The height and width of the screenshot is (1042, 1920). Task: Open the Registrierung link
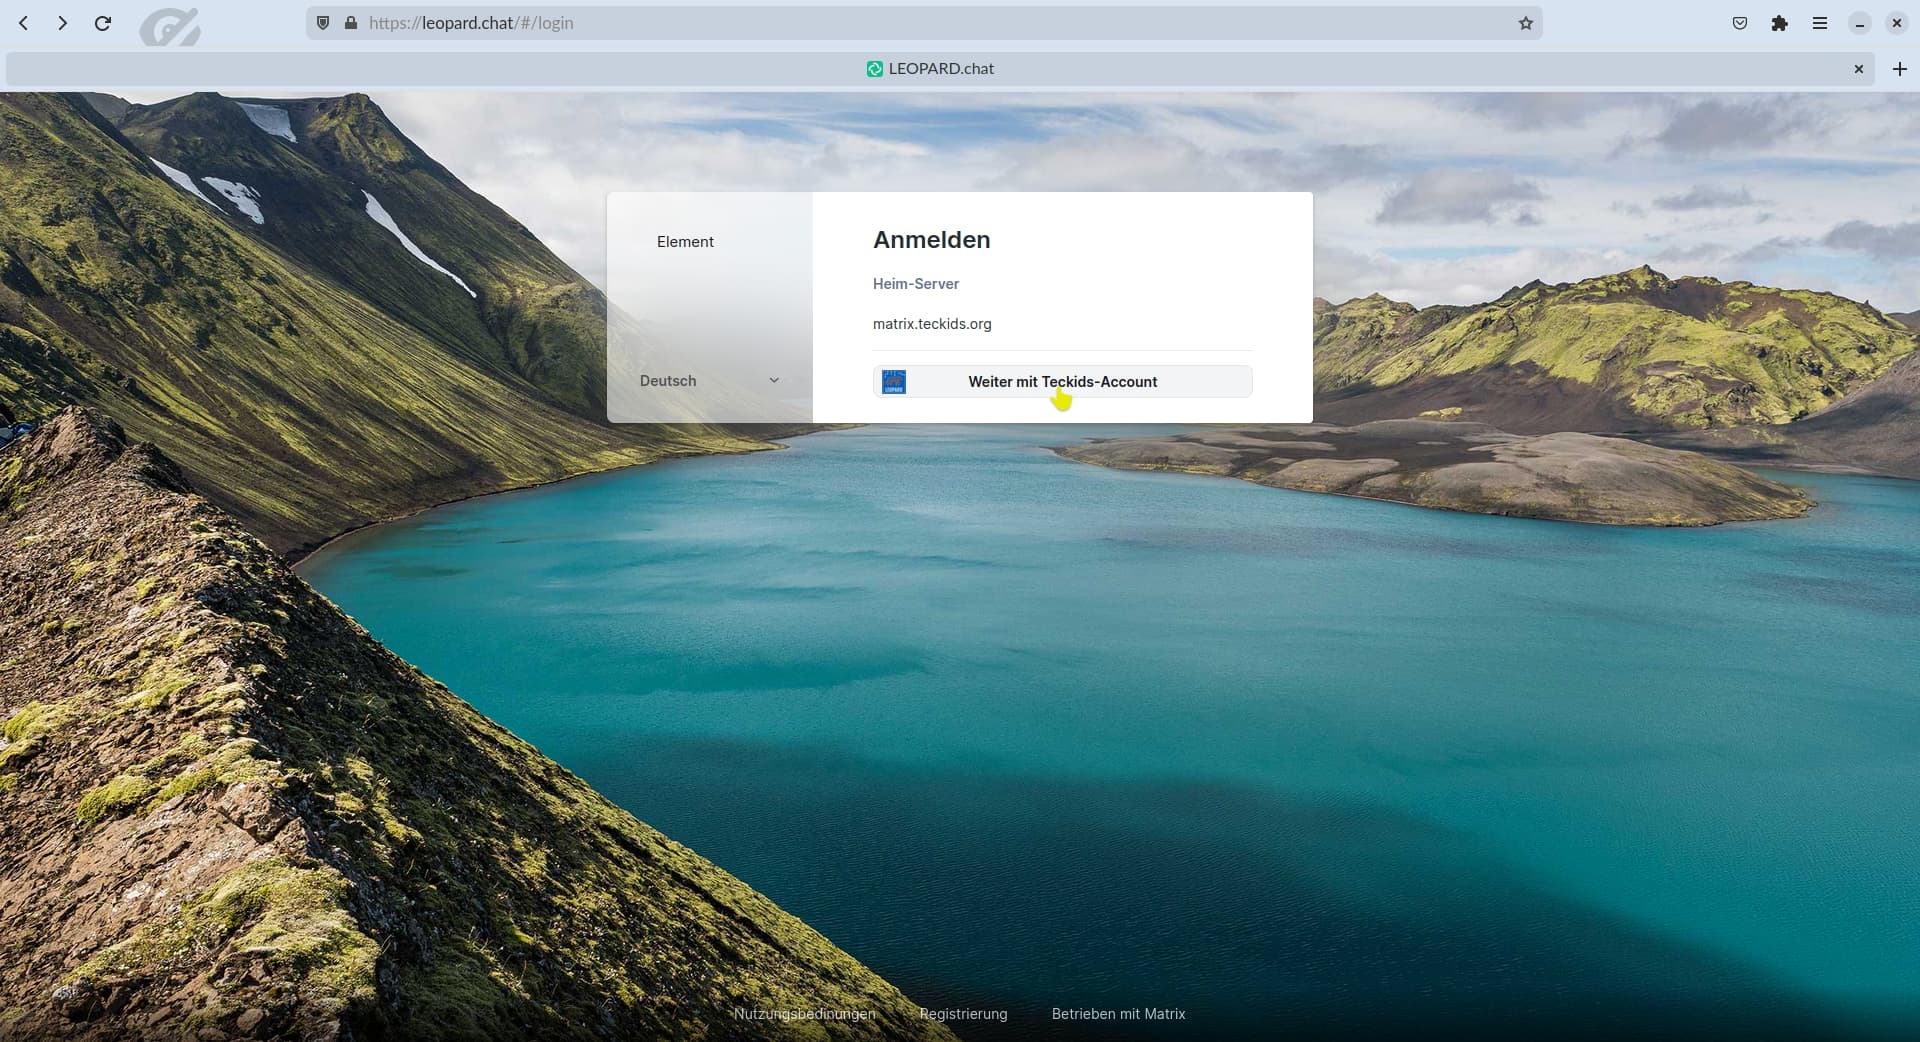click(x=963, y=1014)
